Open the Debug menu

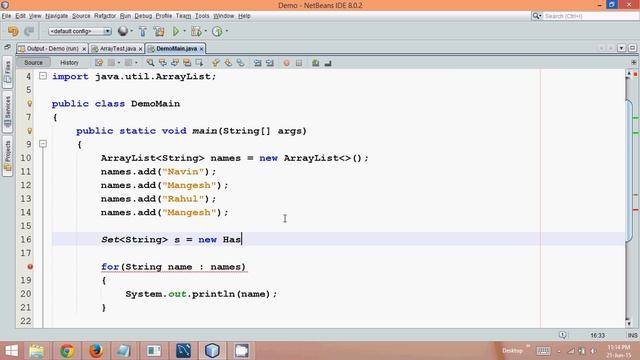tap(143, 16)
